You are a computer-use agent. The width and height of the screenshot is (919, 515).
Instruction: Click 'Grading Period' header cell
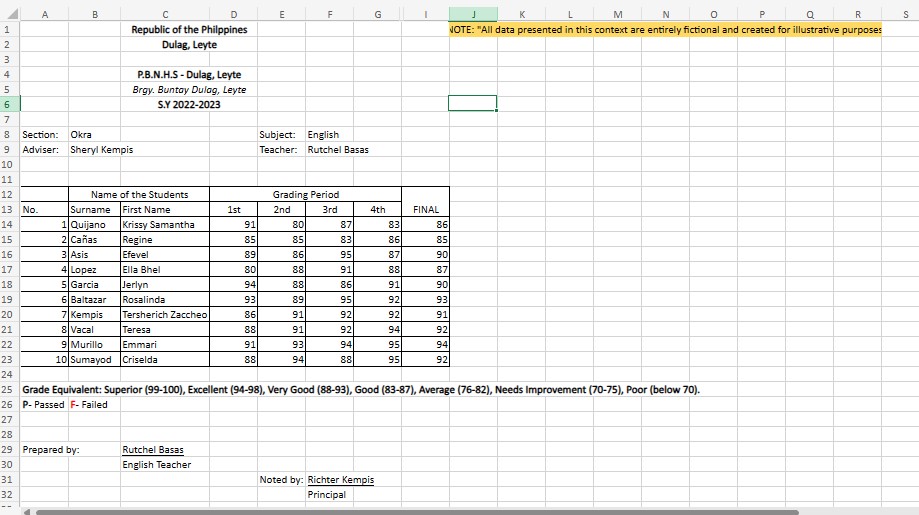pos(305,195)
